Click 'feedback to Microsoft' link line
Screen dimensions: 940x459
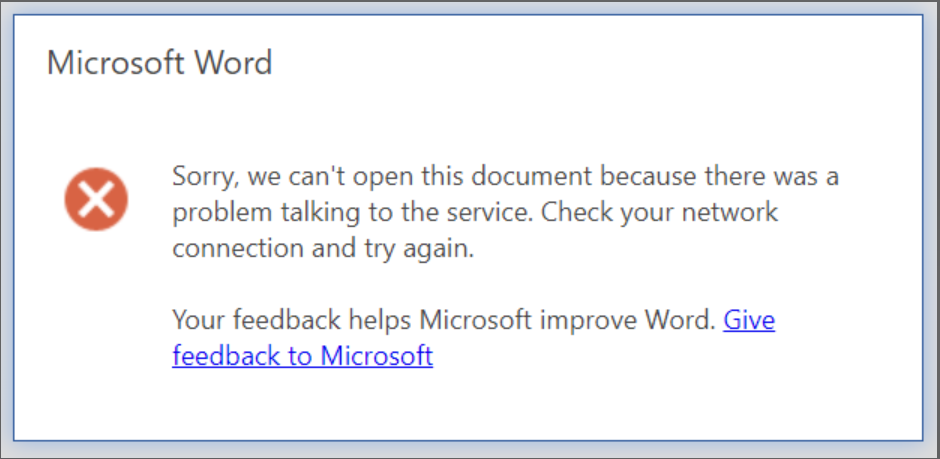pyautogui.click(x=302, y=356)
